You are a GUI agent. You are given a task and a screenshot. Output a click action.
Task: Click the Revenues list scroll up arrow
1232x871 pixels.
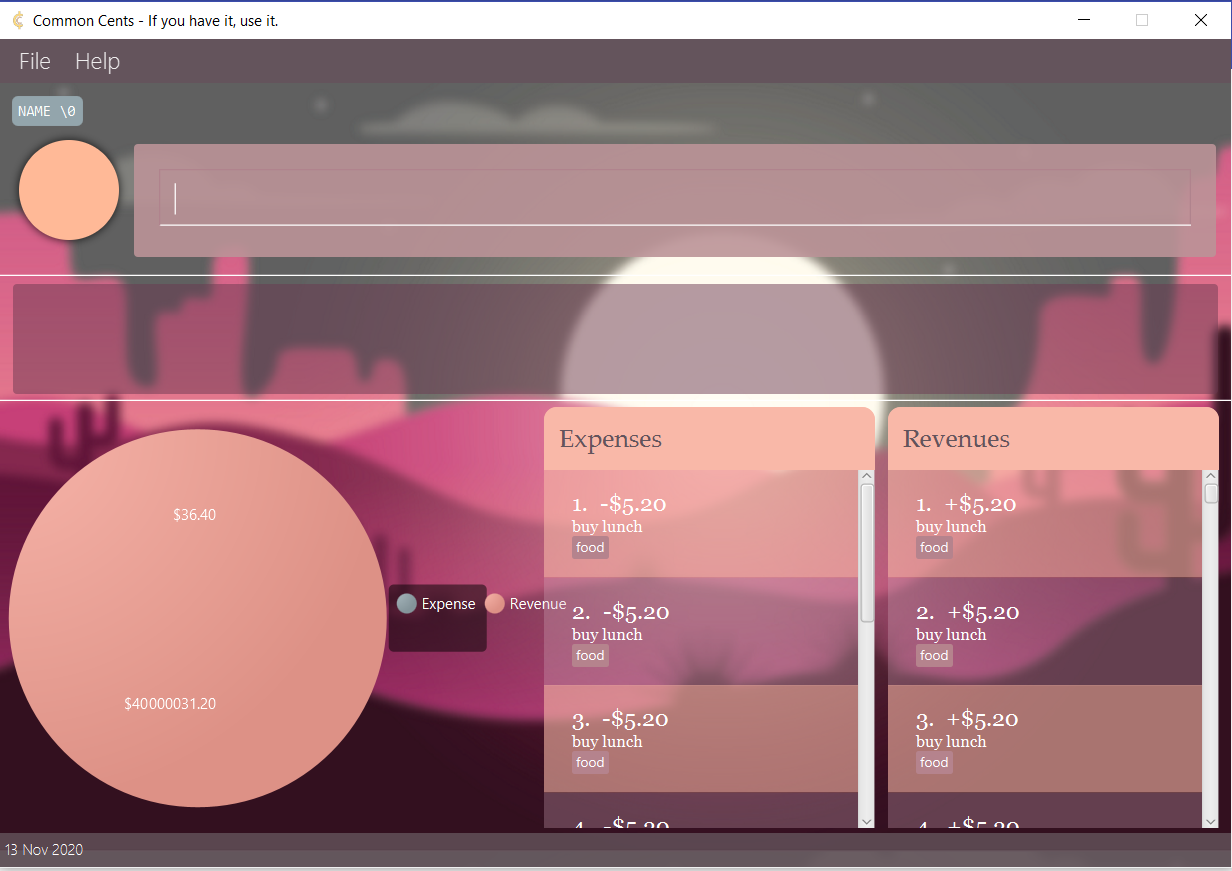coord(1211,477)
